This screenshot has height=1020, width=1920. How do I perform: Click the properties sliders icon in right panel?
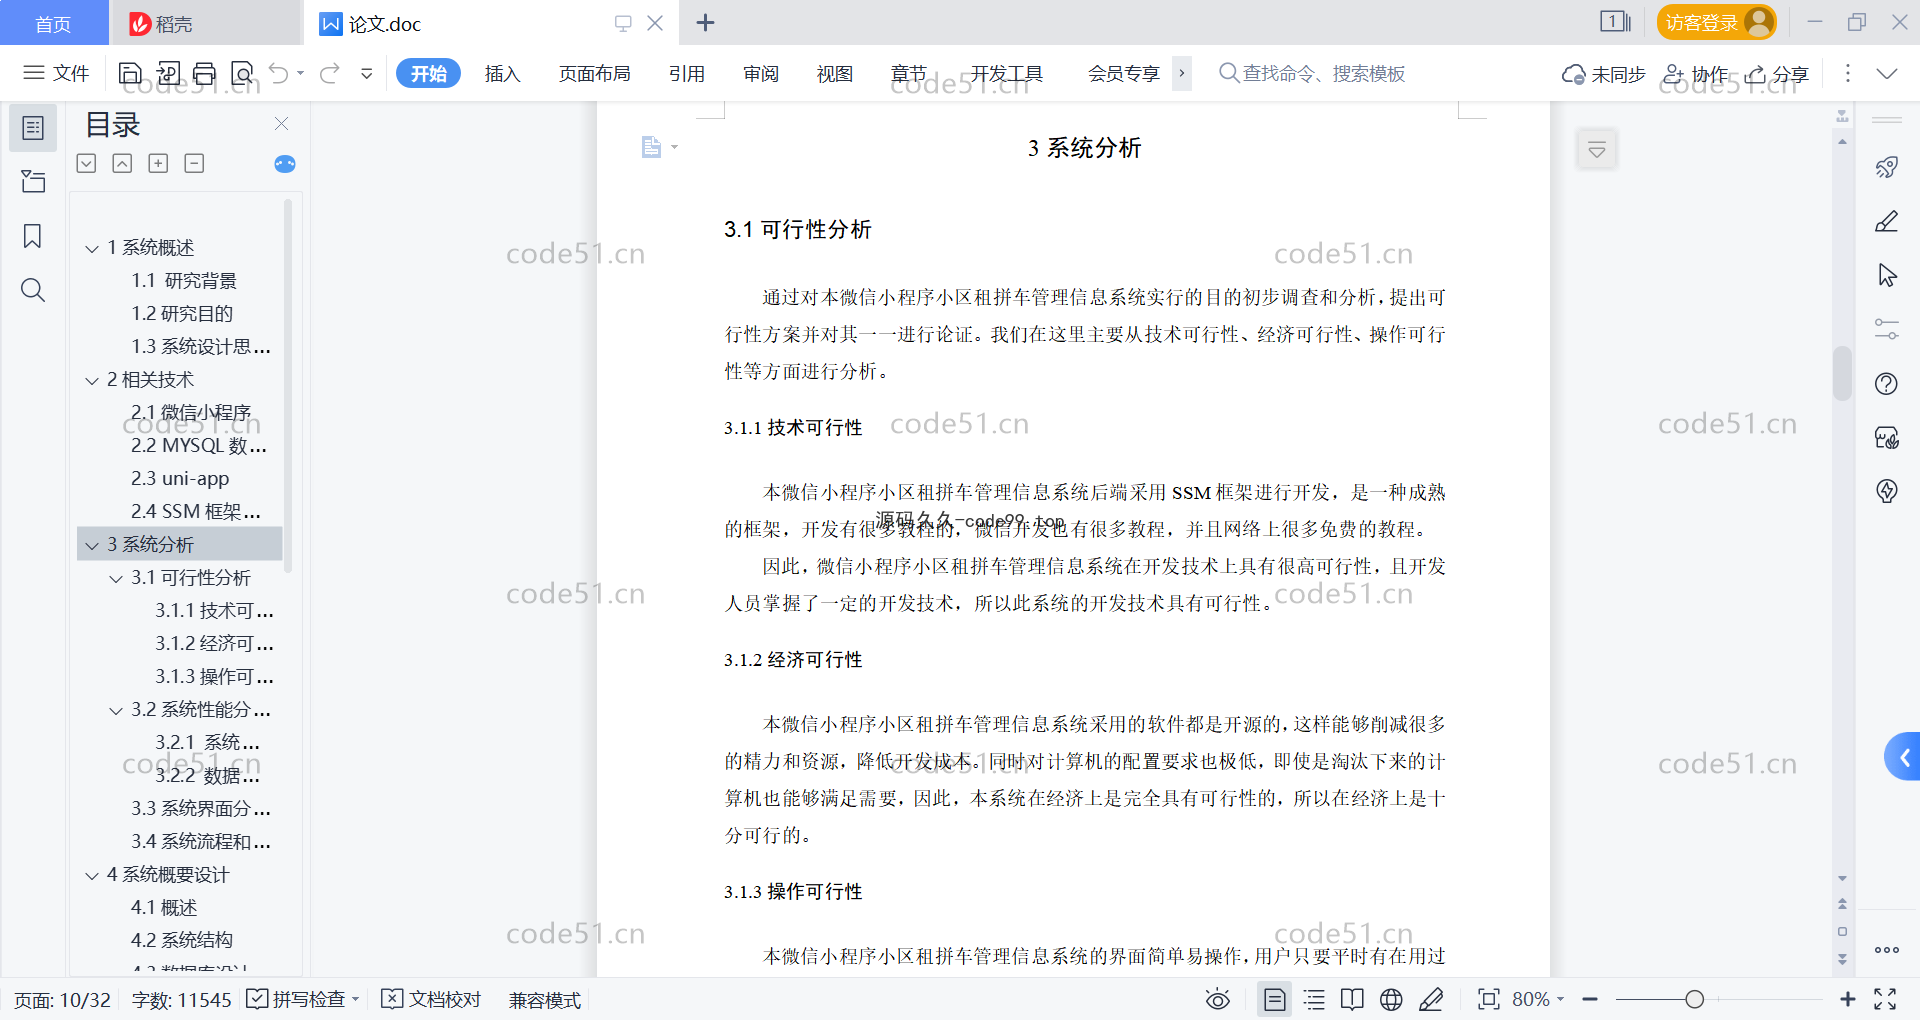[1887, 329]
